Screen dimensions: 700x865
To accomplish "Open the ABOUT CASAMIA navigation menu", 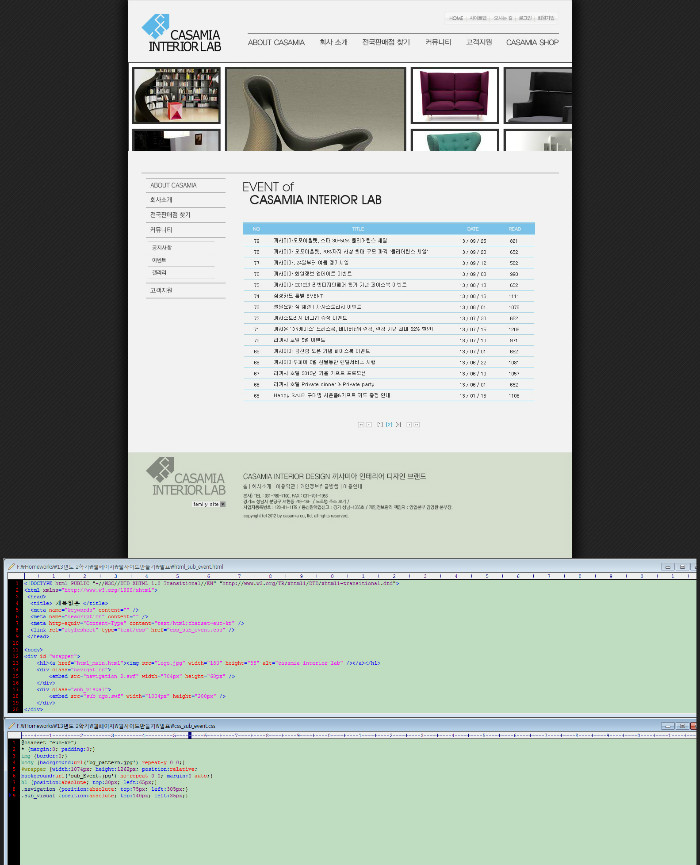I will click(276, 43).
